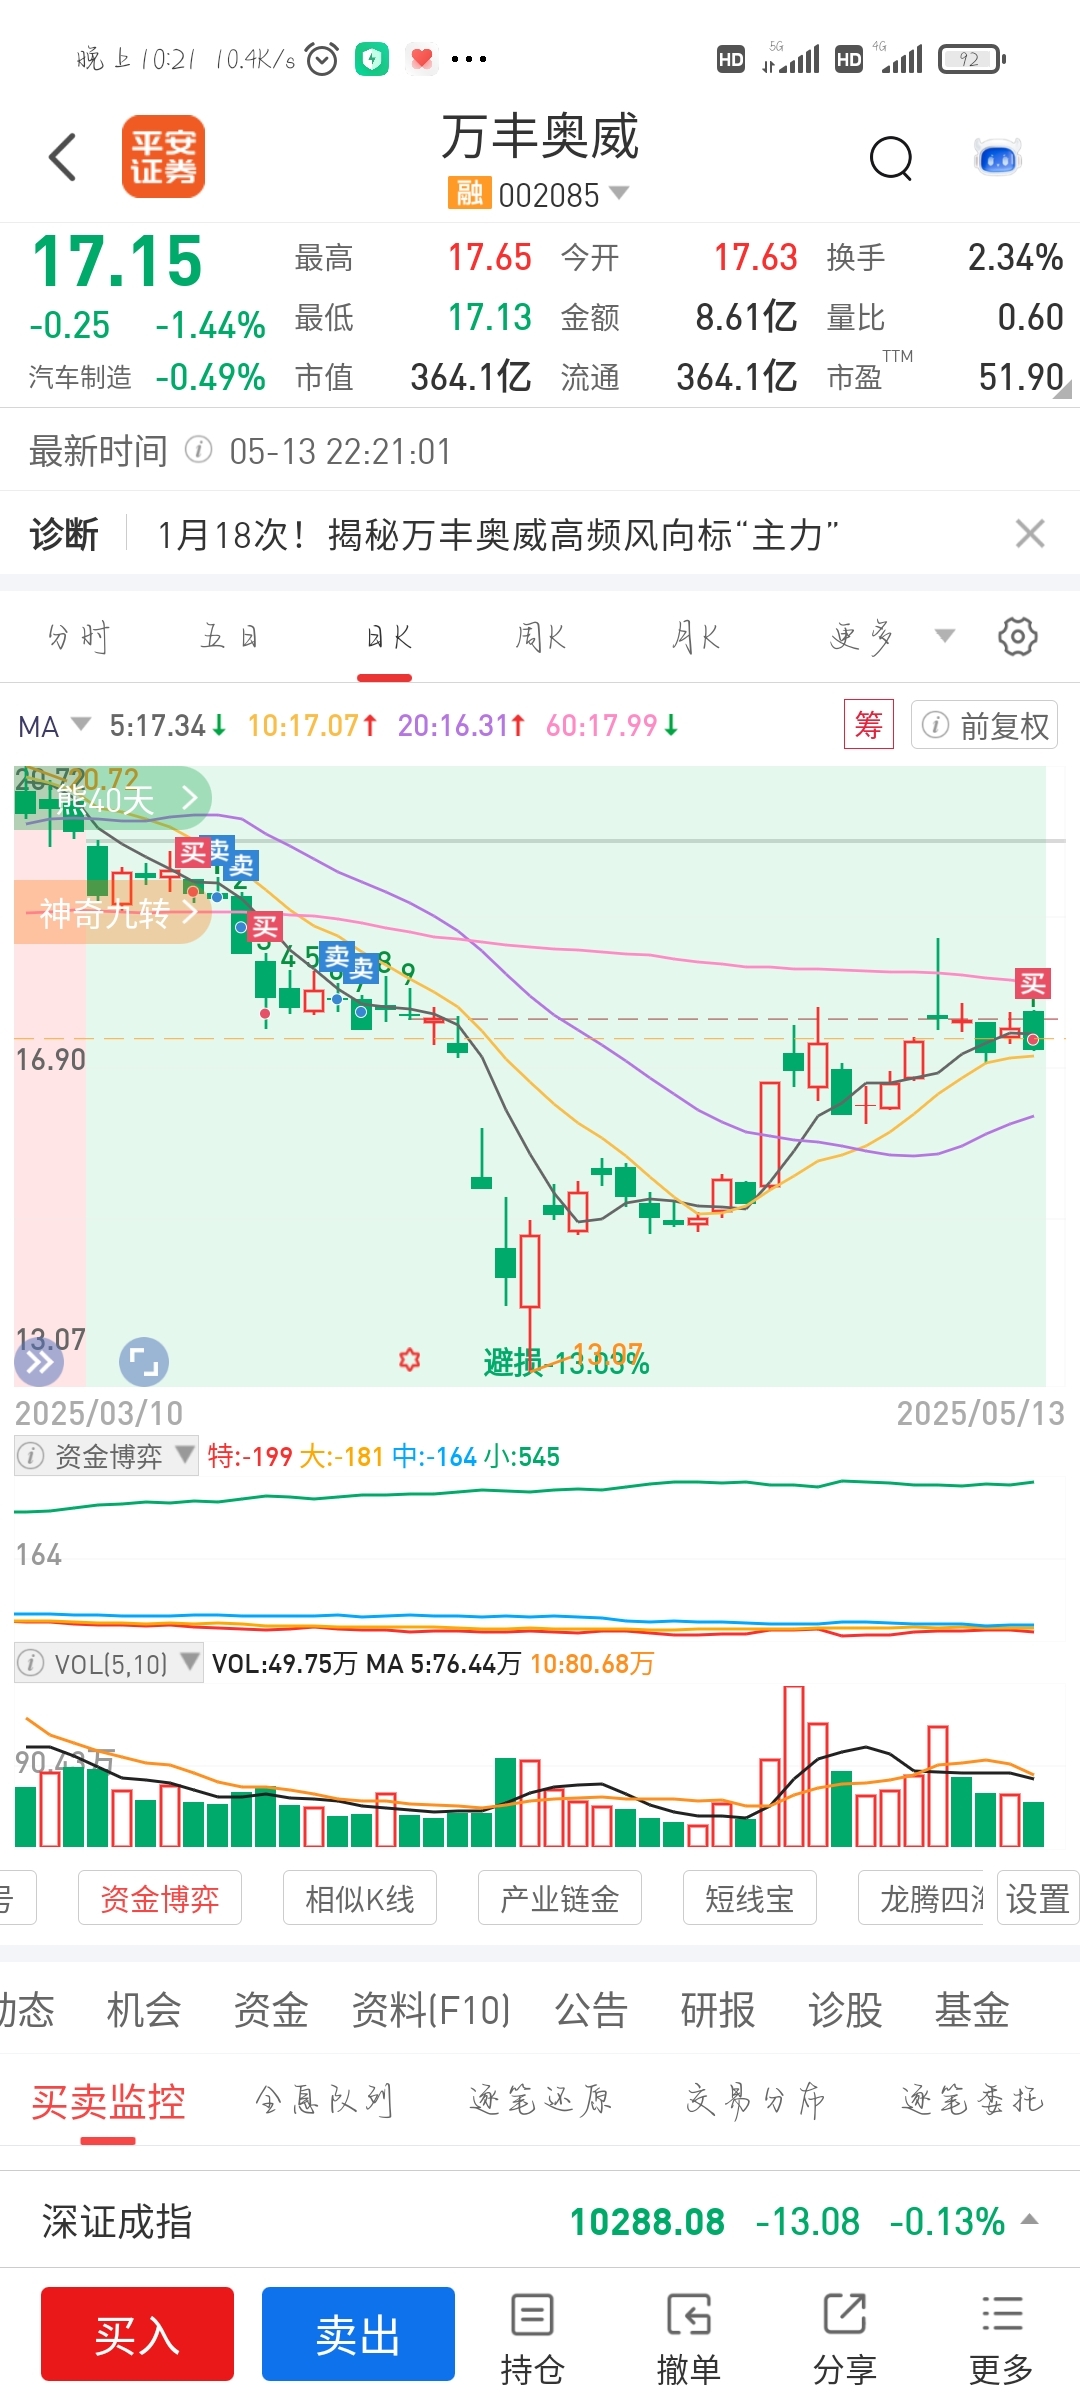
Task: Open the 资料(F10) section tab
Action: [x=432, y=2010]
